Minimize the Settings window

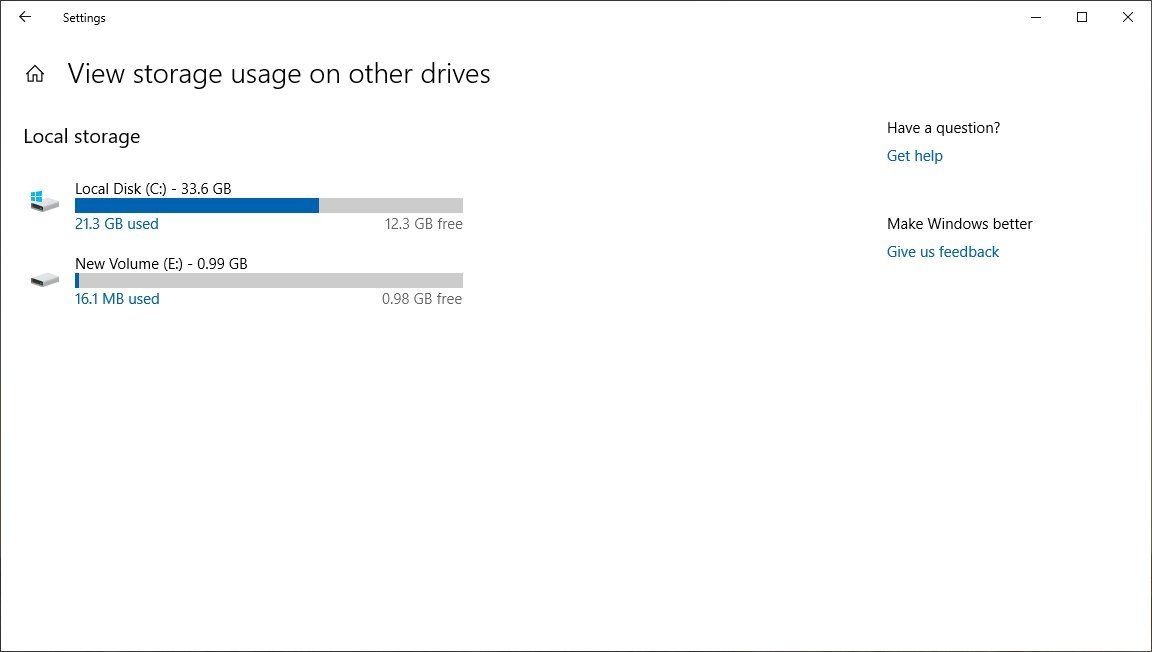[1036, 17]
